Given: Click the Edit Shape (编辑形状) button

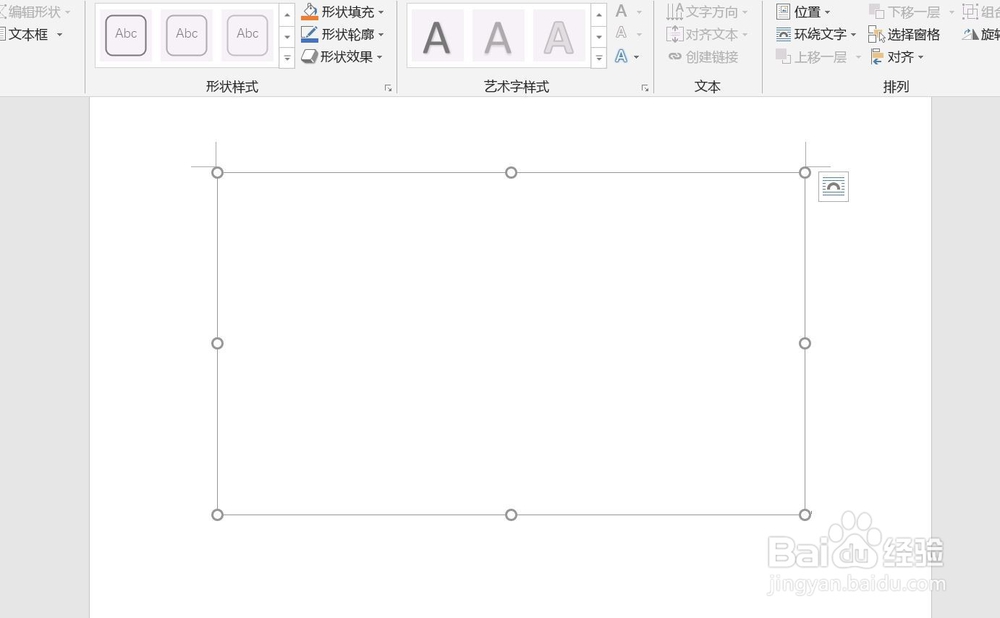Looking at the screenshot, I should tap(34, 12).
